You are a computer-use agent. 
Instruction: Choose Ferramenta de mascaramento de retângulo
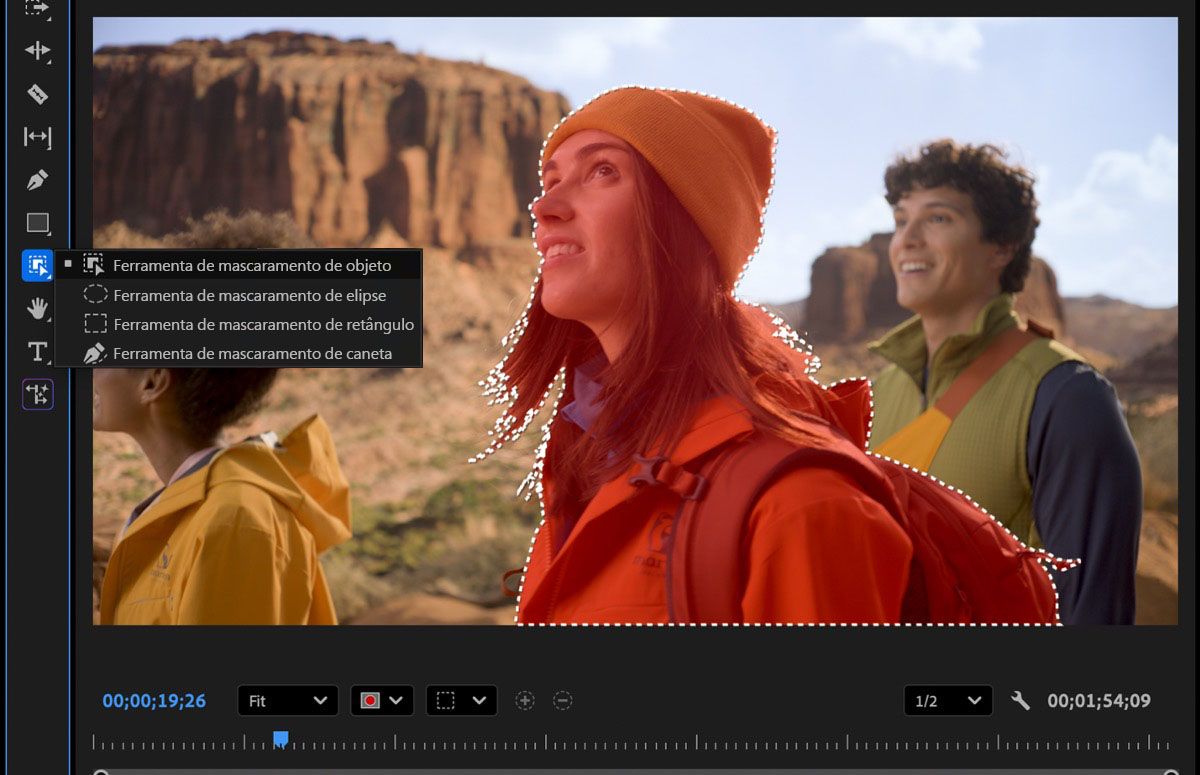(238, 324)
